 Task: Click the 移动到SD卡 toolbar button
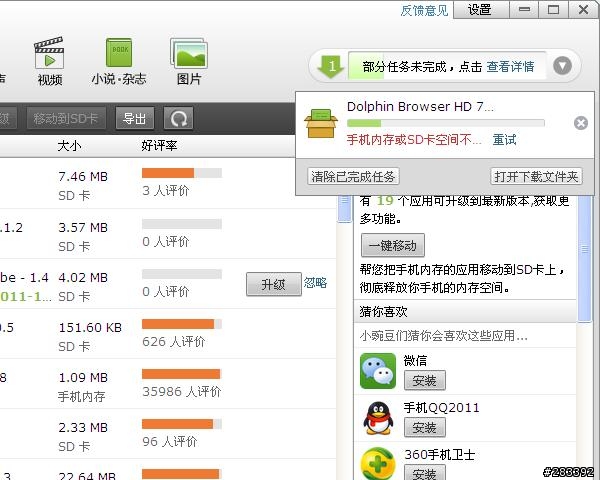coord(66,119)
